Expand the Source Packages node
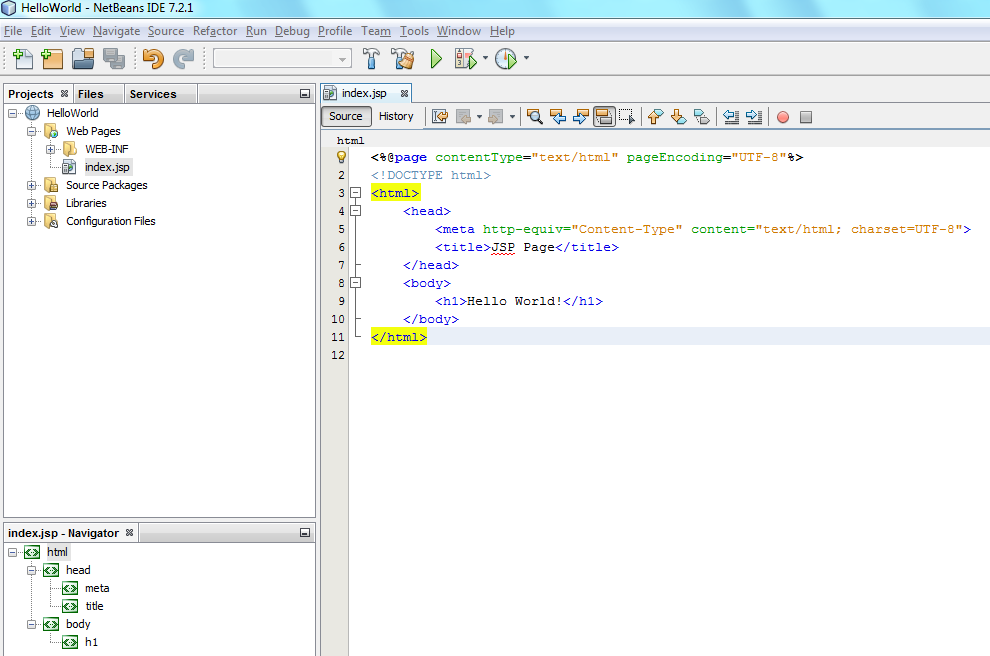The image size is (990, 656). [x=32, y=186]
